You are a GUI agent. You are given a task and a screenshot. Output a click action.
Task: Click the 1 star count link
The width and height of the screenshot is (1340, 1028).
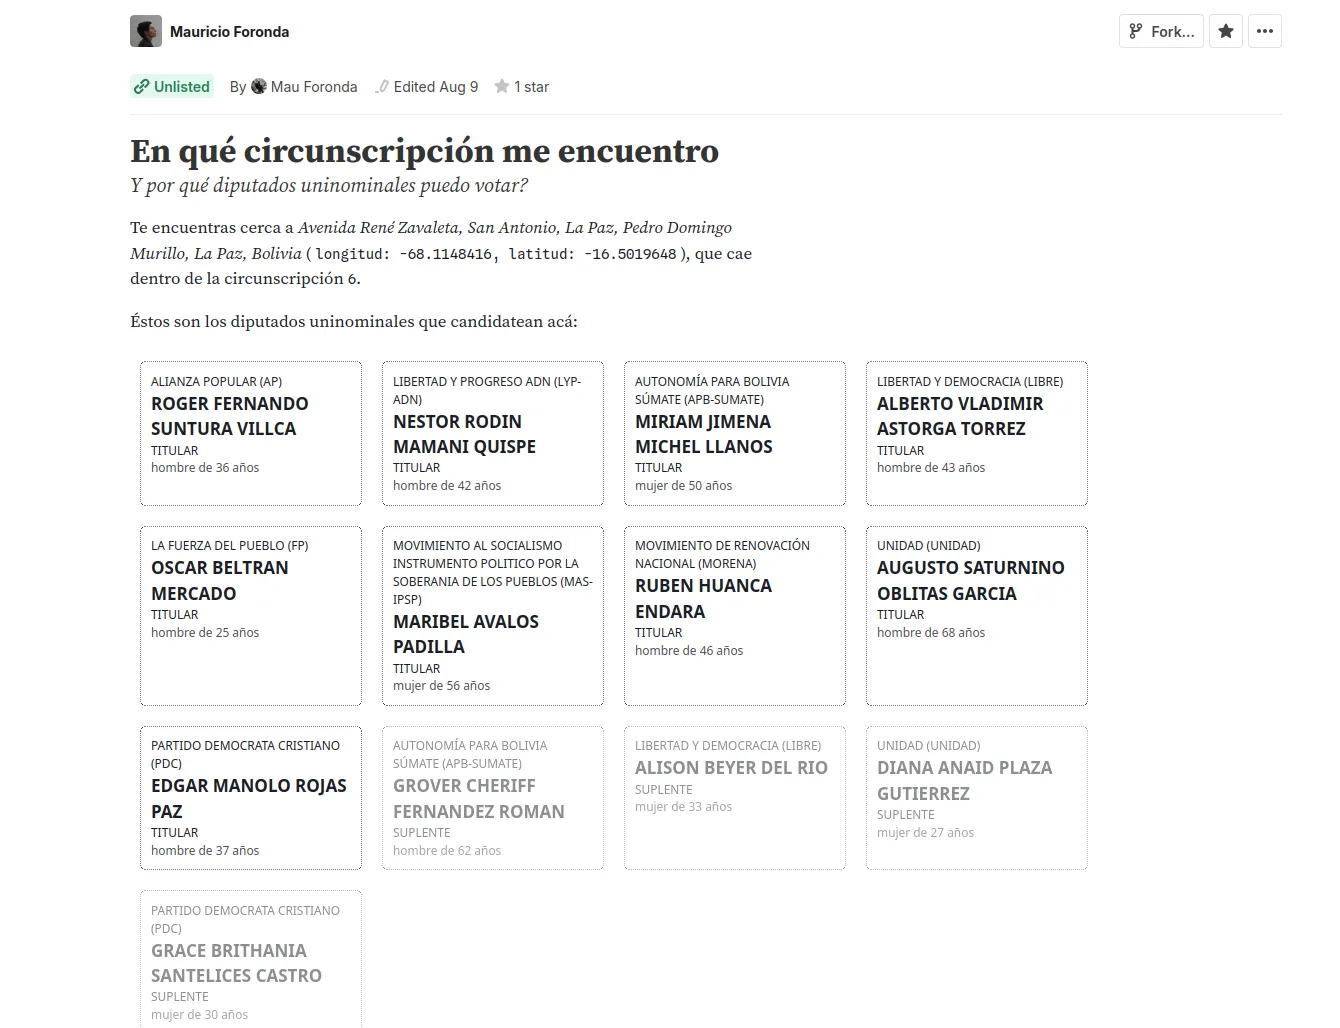click(x=531, y=86)
